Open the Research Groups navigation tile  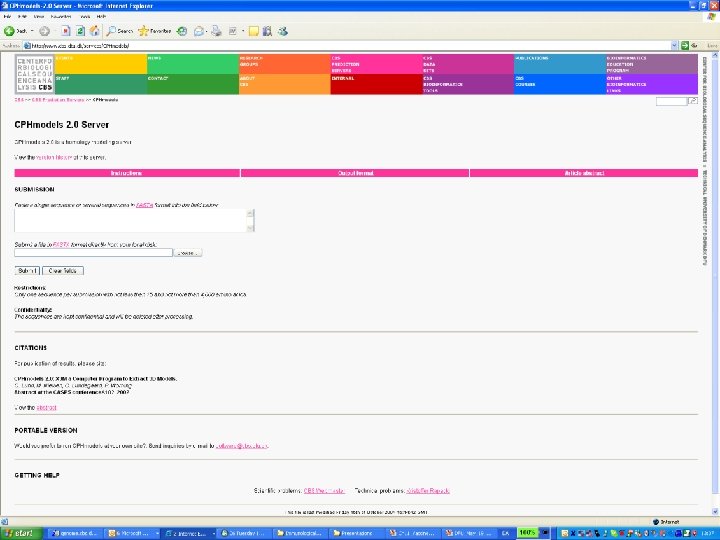click(285, 64)
